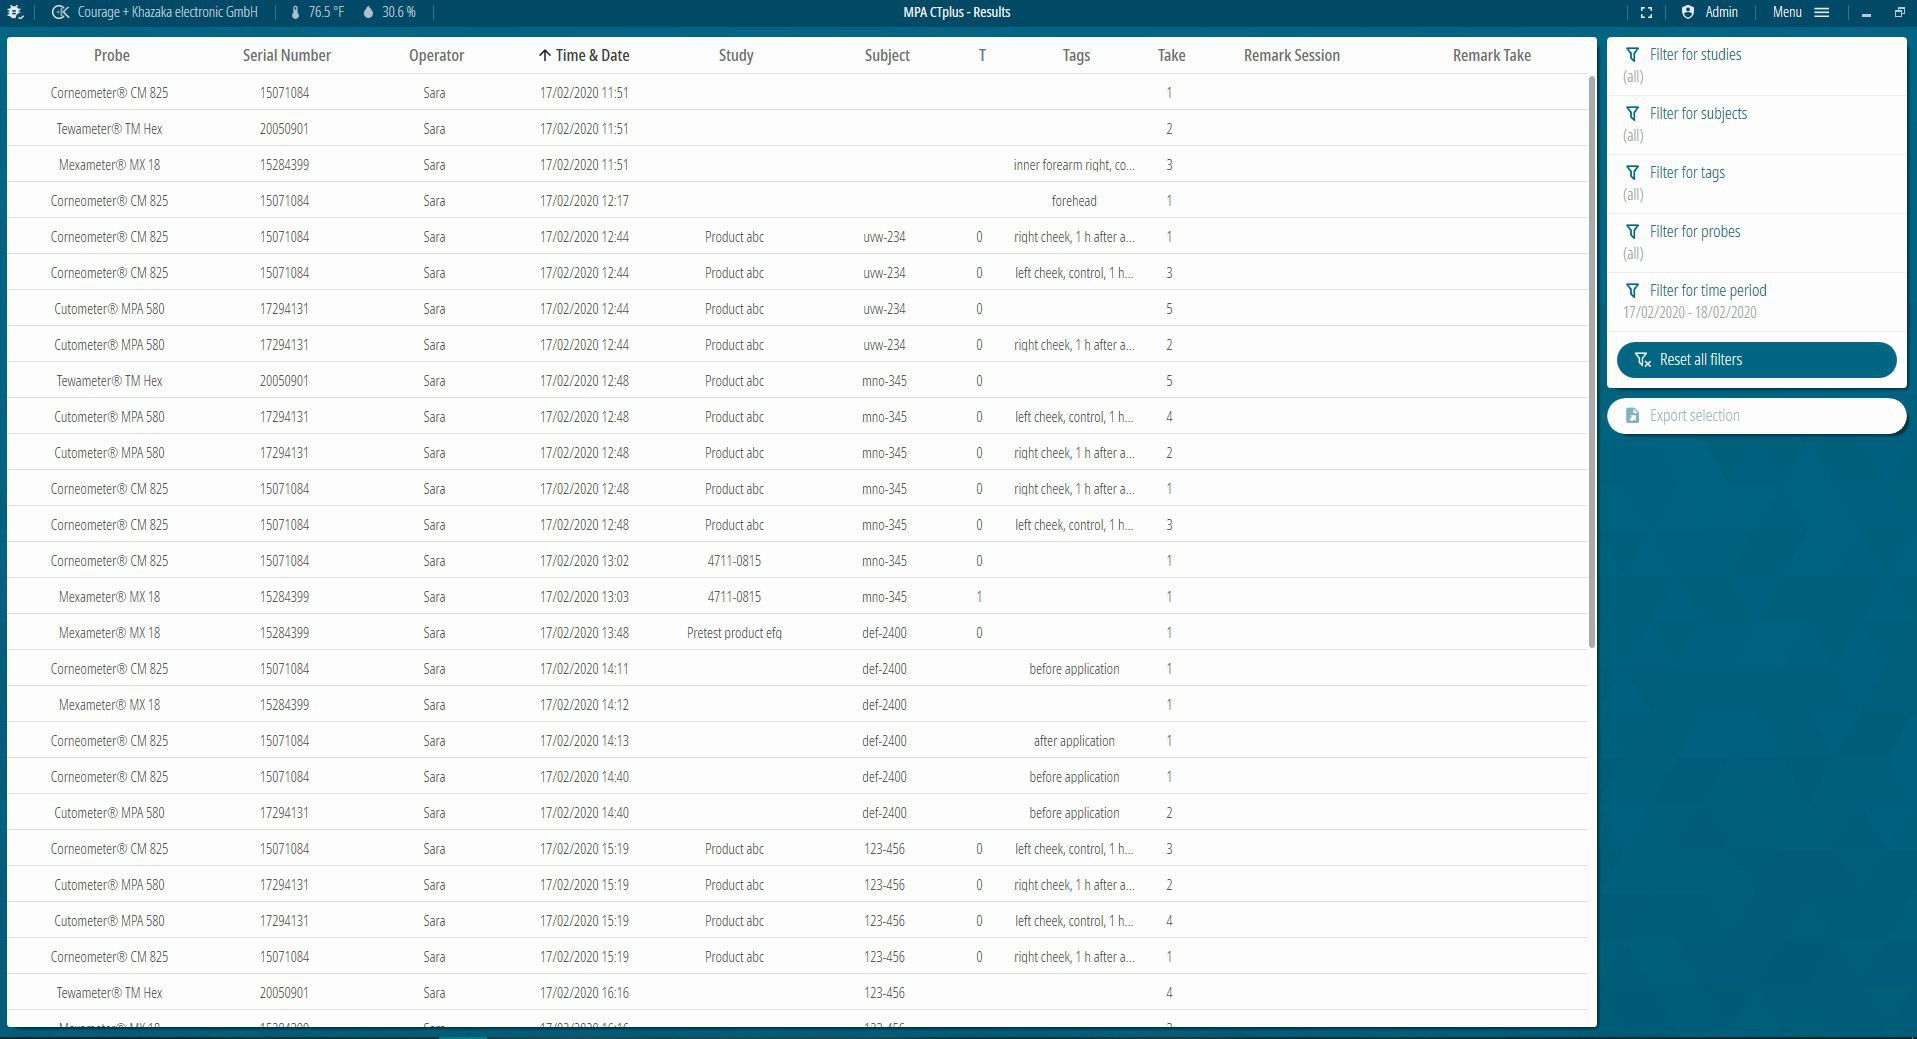Screen dimensions: 1917x1039
Task: Open Filter for studies
Action: click(x=1756, y=65)
